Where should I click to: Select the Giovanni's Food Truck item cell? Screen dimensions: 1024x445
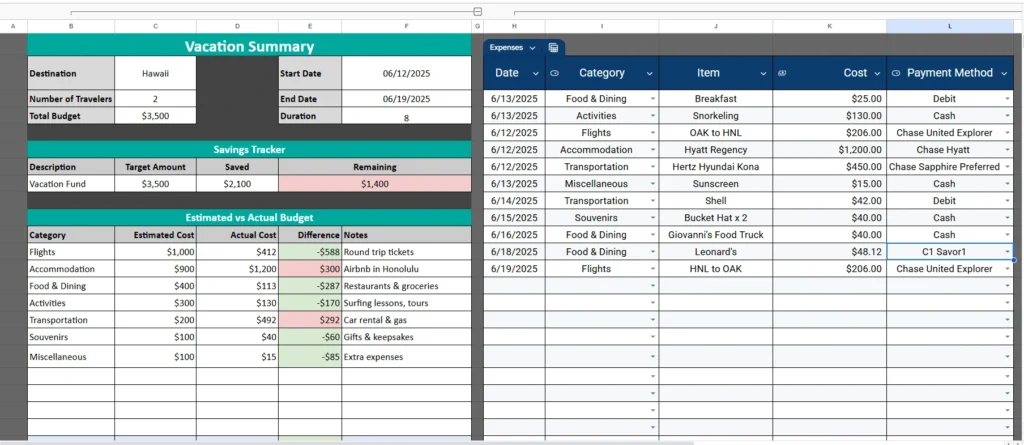point(716,235)
